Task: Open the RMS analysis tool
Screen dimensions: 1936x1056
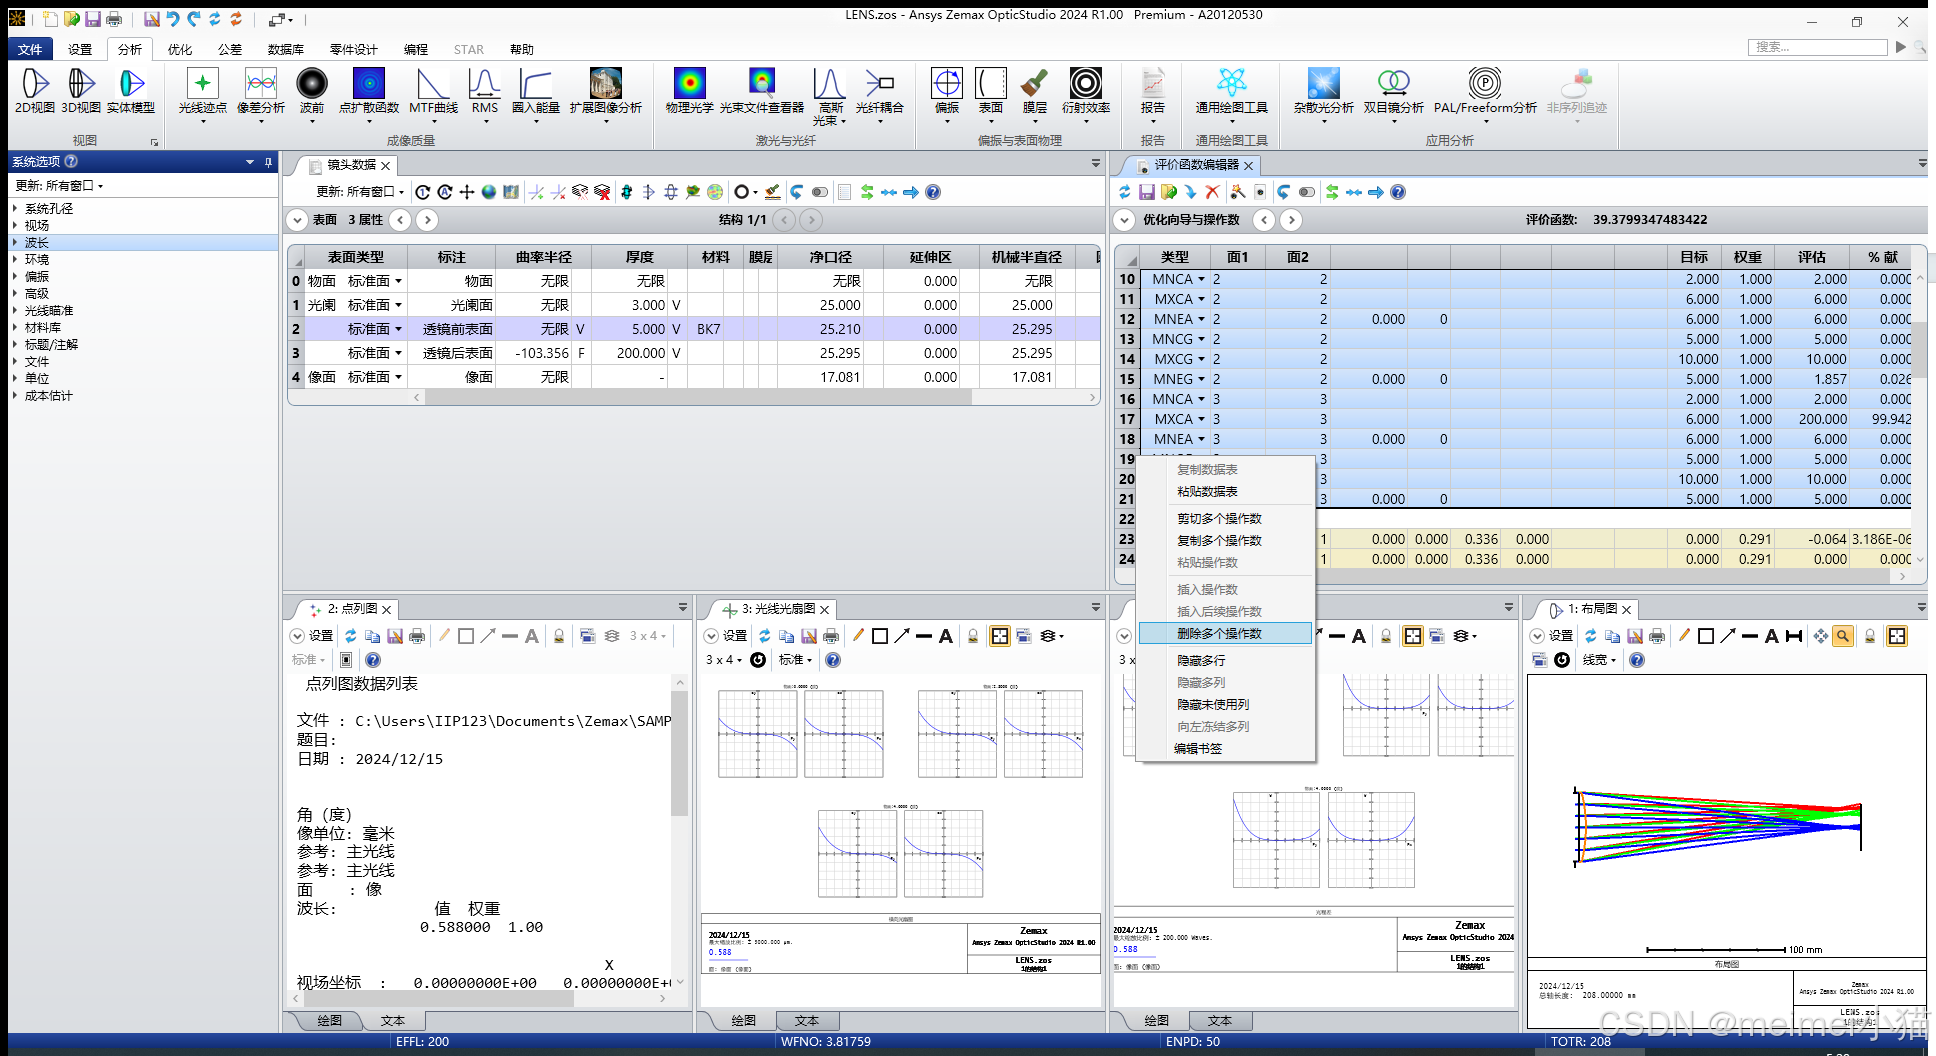Action: 485,95
